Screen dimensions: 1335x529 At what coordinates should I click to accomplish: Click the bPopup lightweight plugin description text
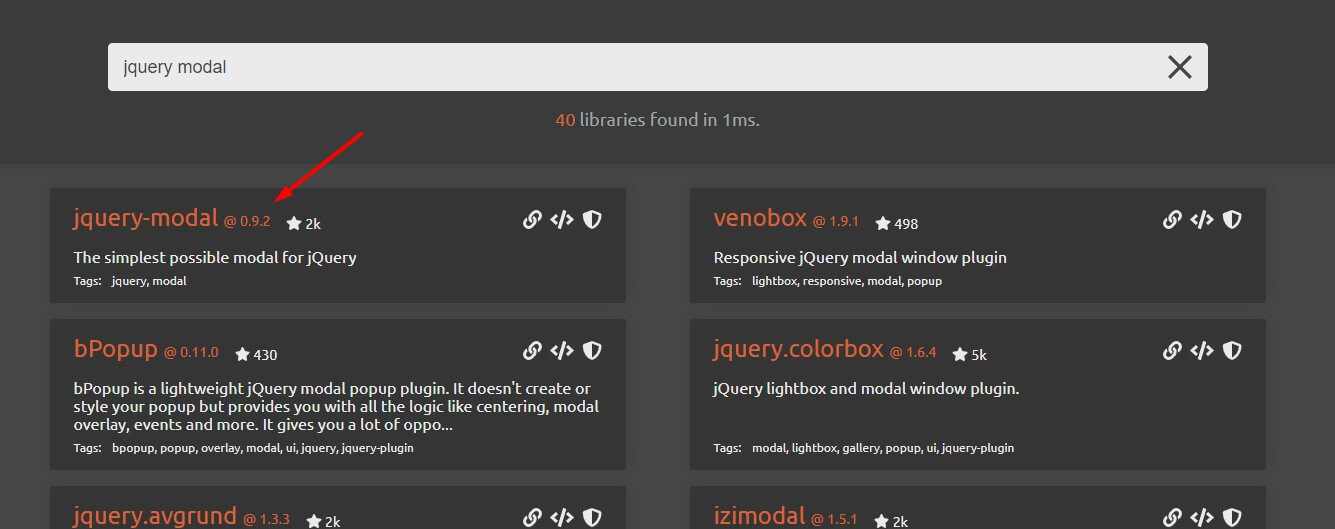point(336,406)
